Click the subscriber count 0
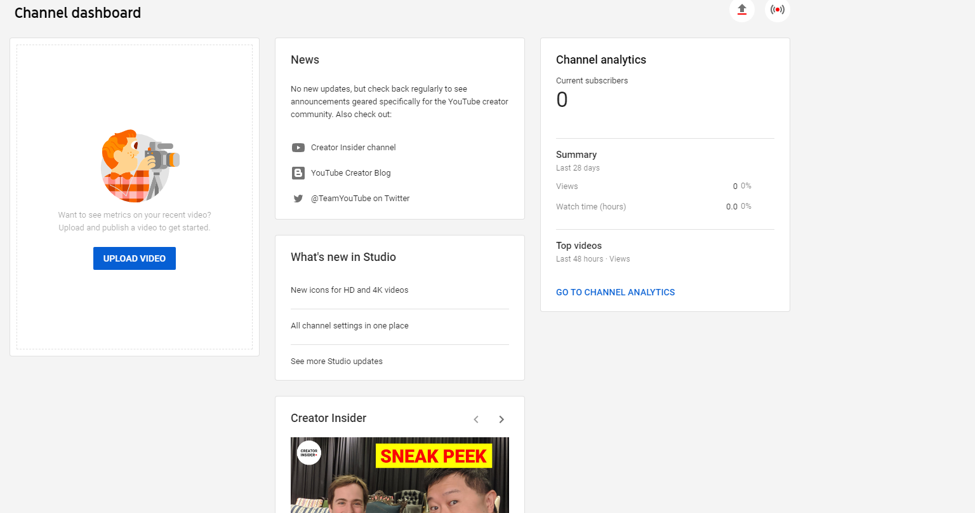Image resolution: width=975 pixels, height=513 pixels. pyautogui.click(x=561, y=100)
